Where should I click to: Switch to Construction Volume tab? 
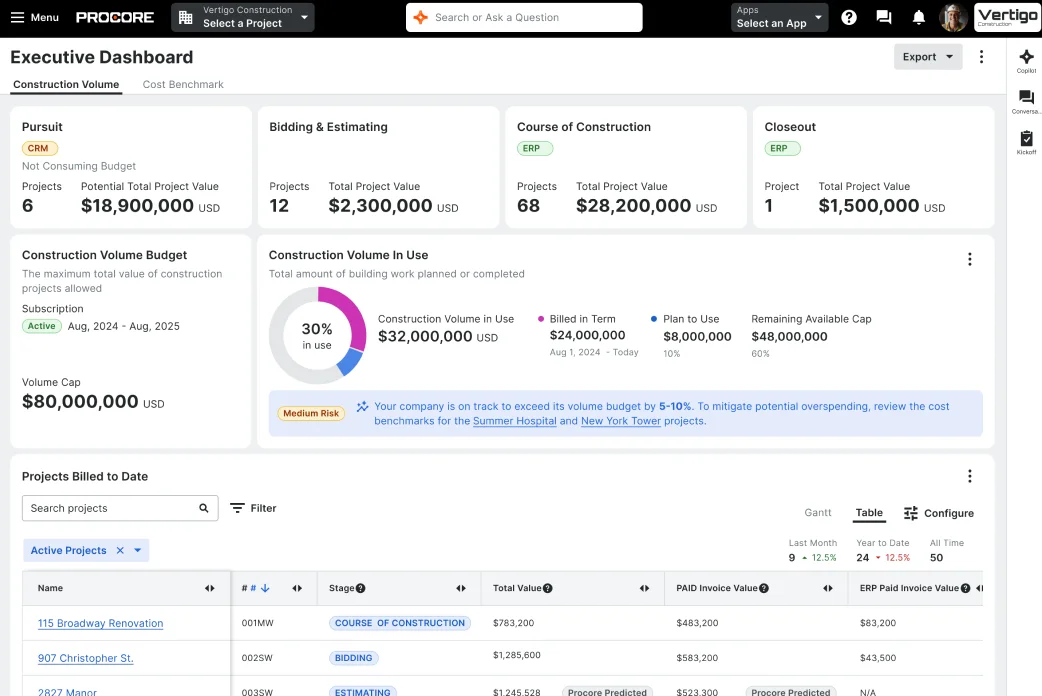click(66, 84)
